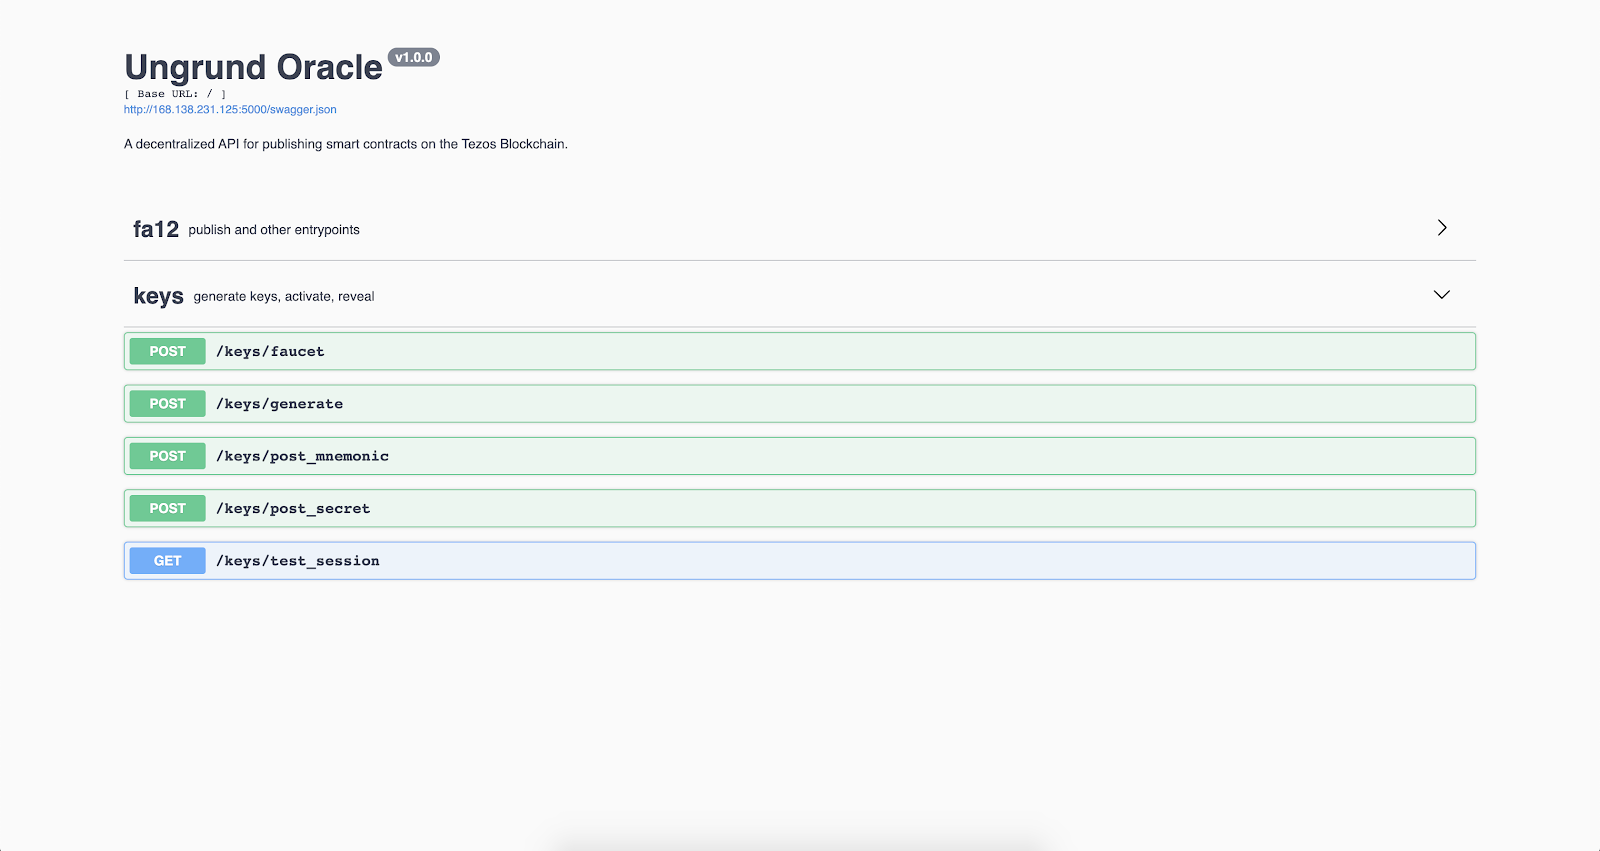Collapse the keys section chevron

(1442, 295)
